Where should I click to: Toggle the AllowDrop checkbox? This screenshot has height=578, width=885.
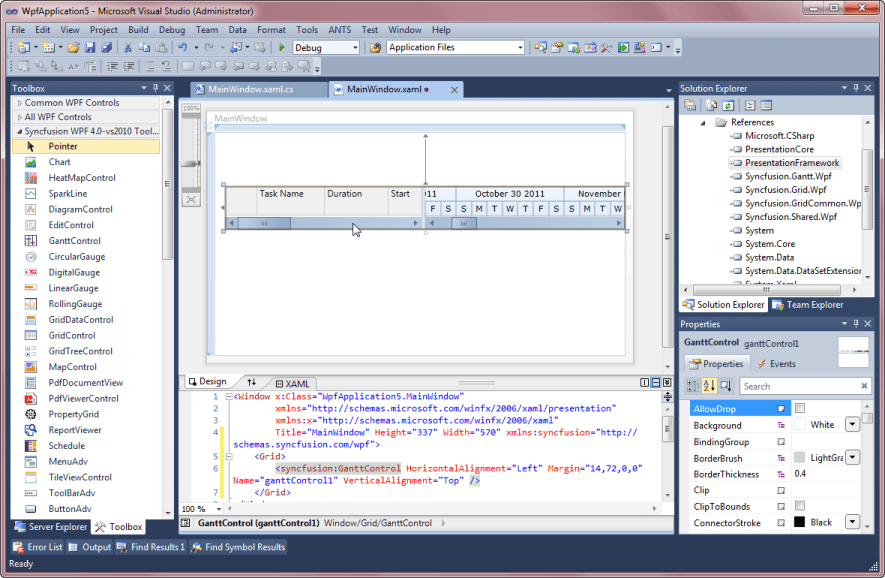pos(800,408)
